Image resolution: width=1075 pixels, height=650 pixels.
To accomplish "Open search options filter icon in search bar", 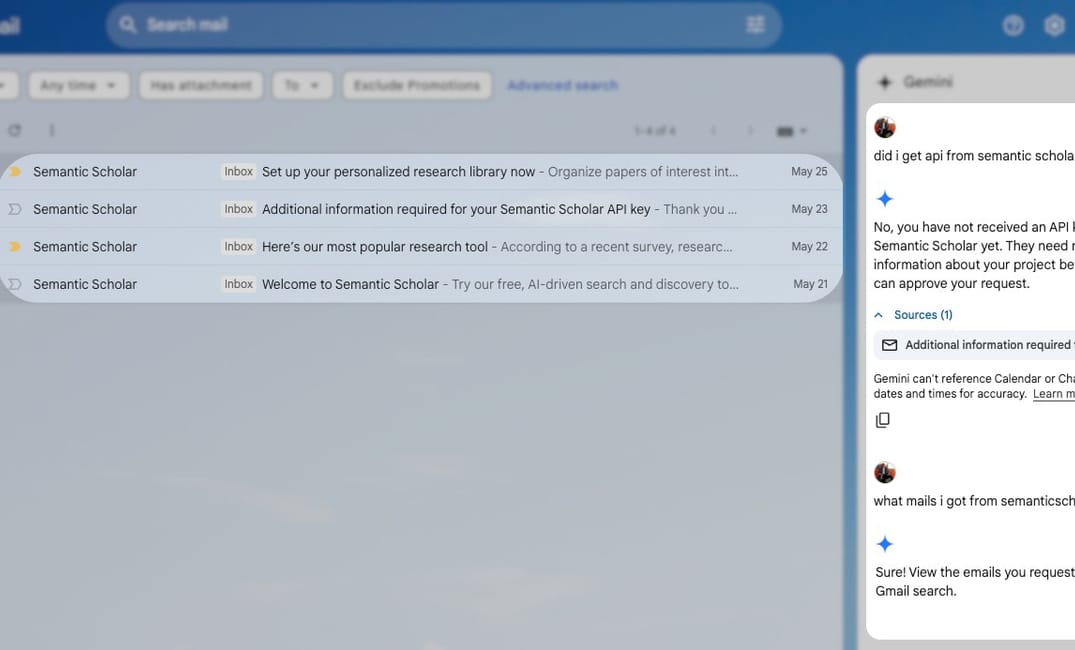I will point(755,25).
